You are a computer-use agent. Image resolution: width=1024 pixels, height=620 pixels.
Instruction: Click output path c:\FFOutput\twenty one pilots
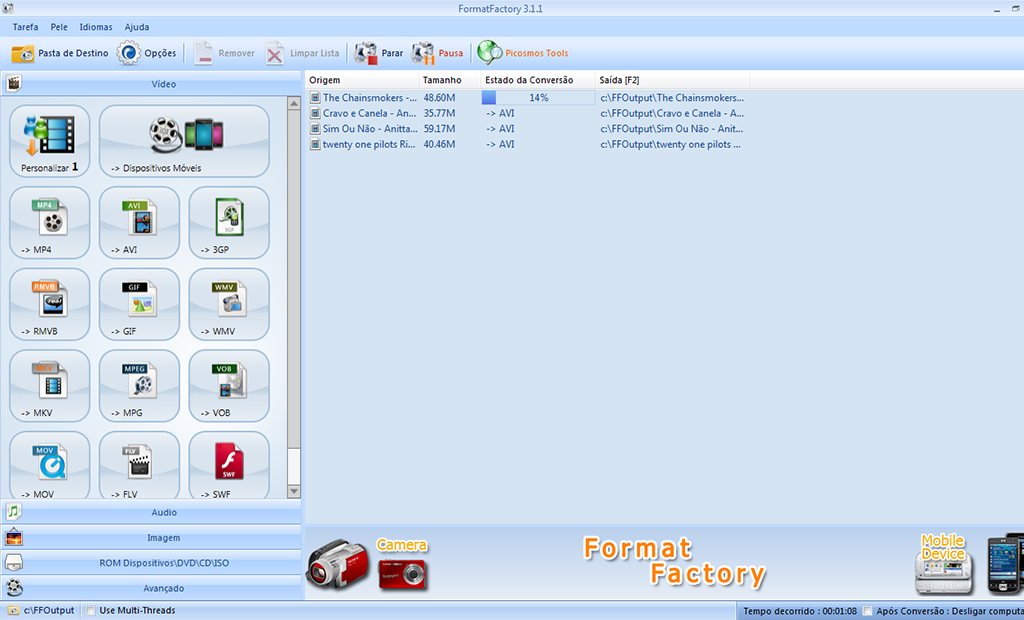coord(670,144)
